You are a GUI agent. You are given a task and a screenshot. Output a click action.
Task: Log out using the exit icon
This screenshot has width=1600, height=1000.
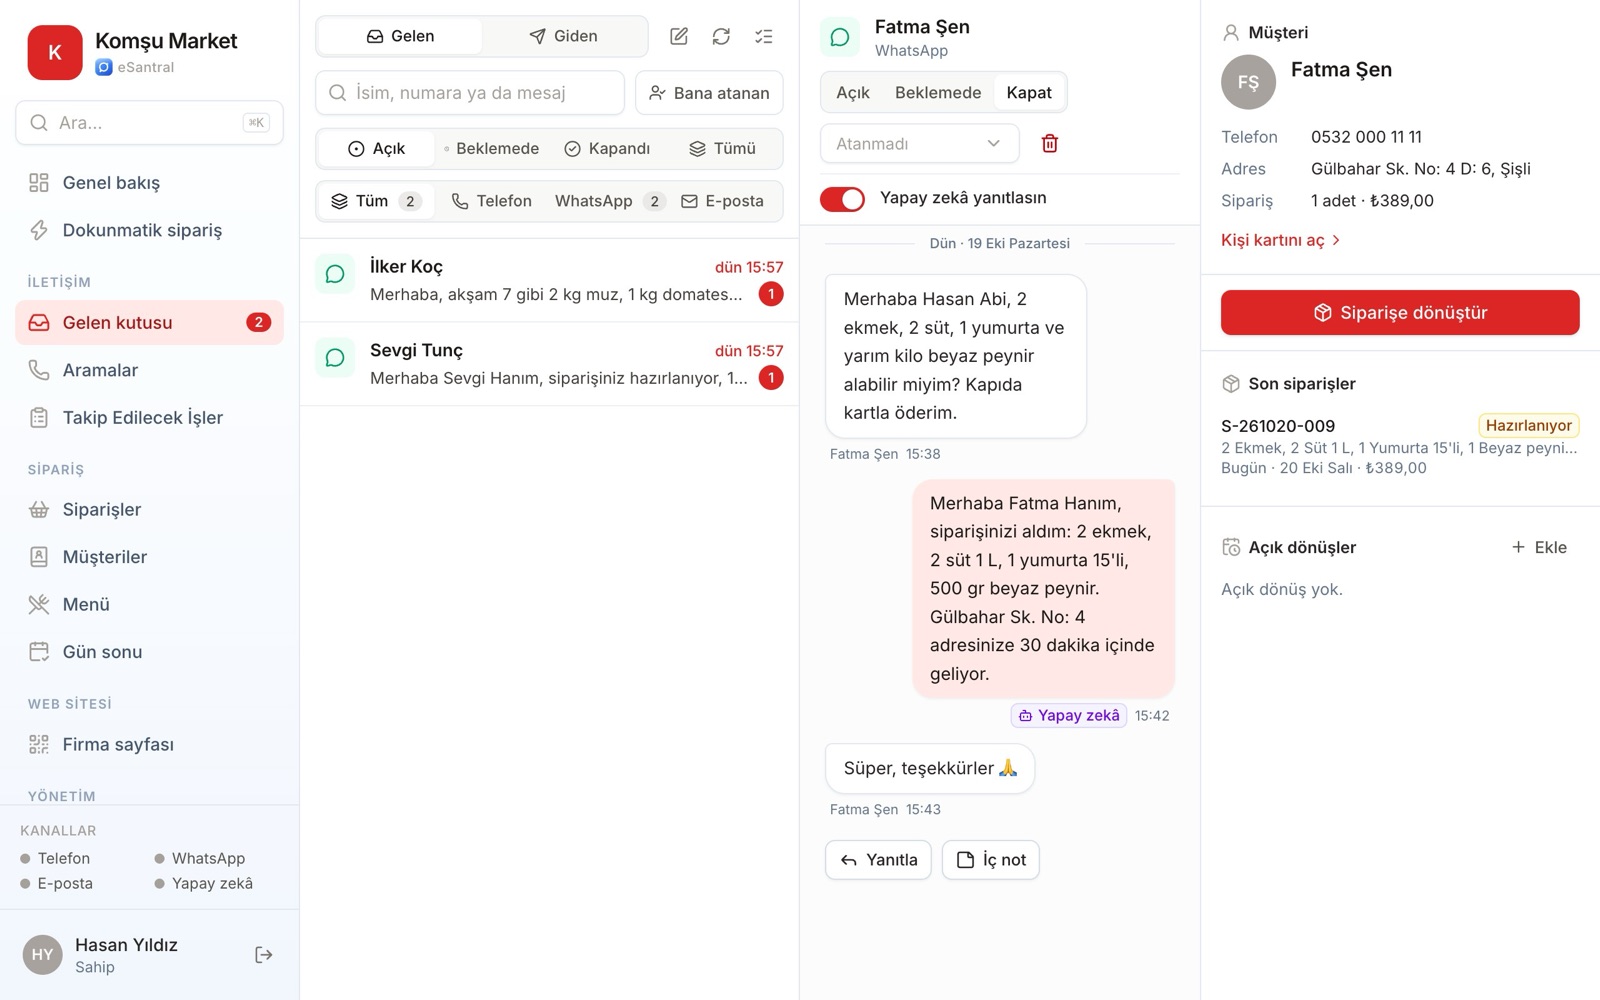coord(263,955)
